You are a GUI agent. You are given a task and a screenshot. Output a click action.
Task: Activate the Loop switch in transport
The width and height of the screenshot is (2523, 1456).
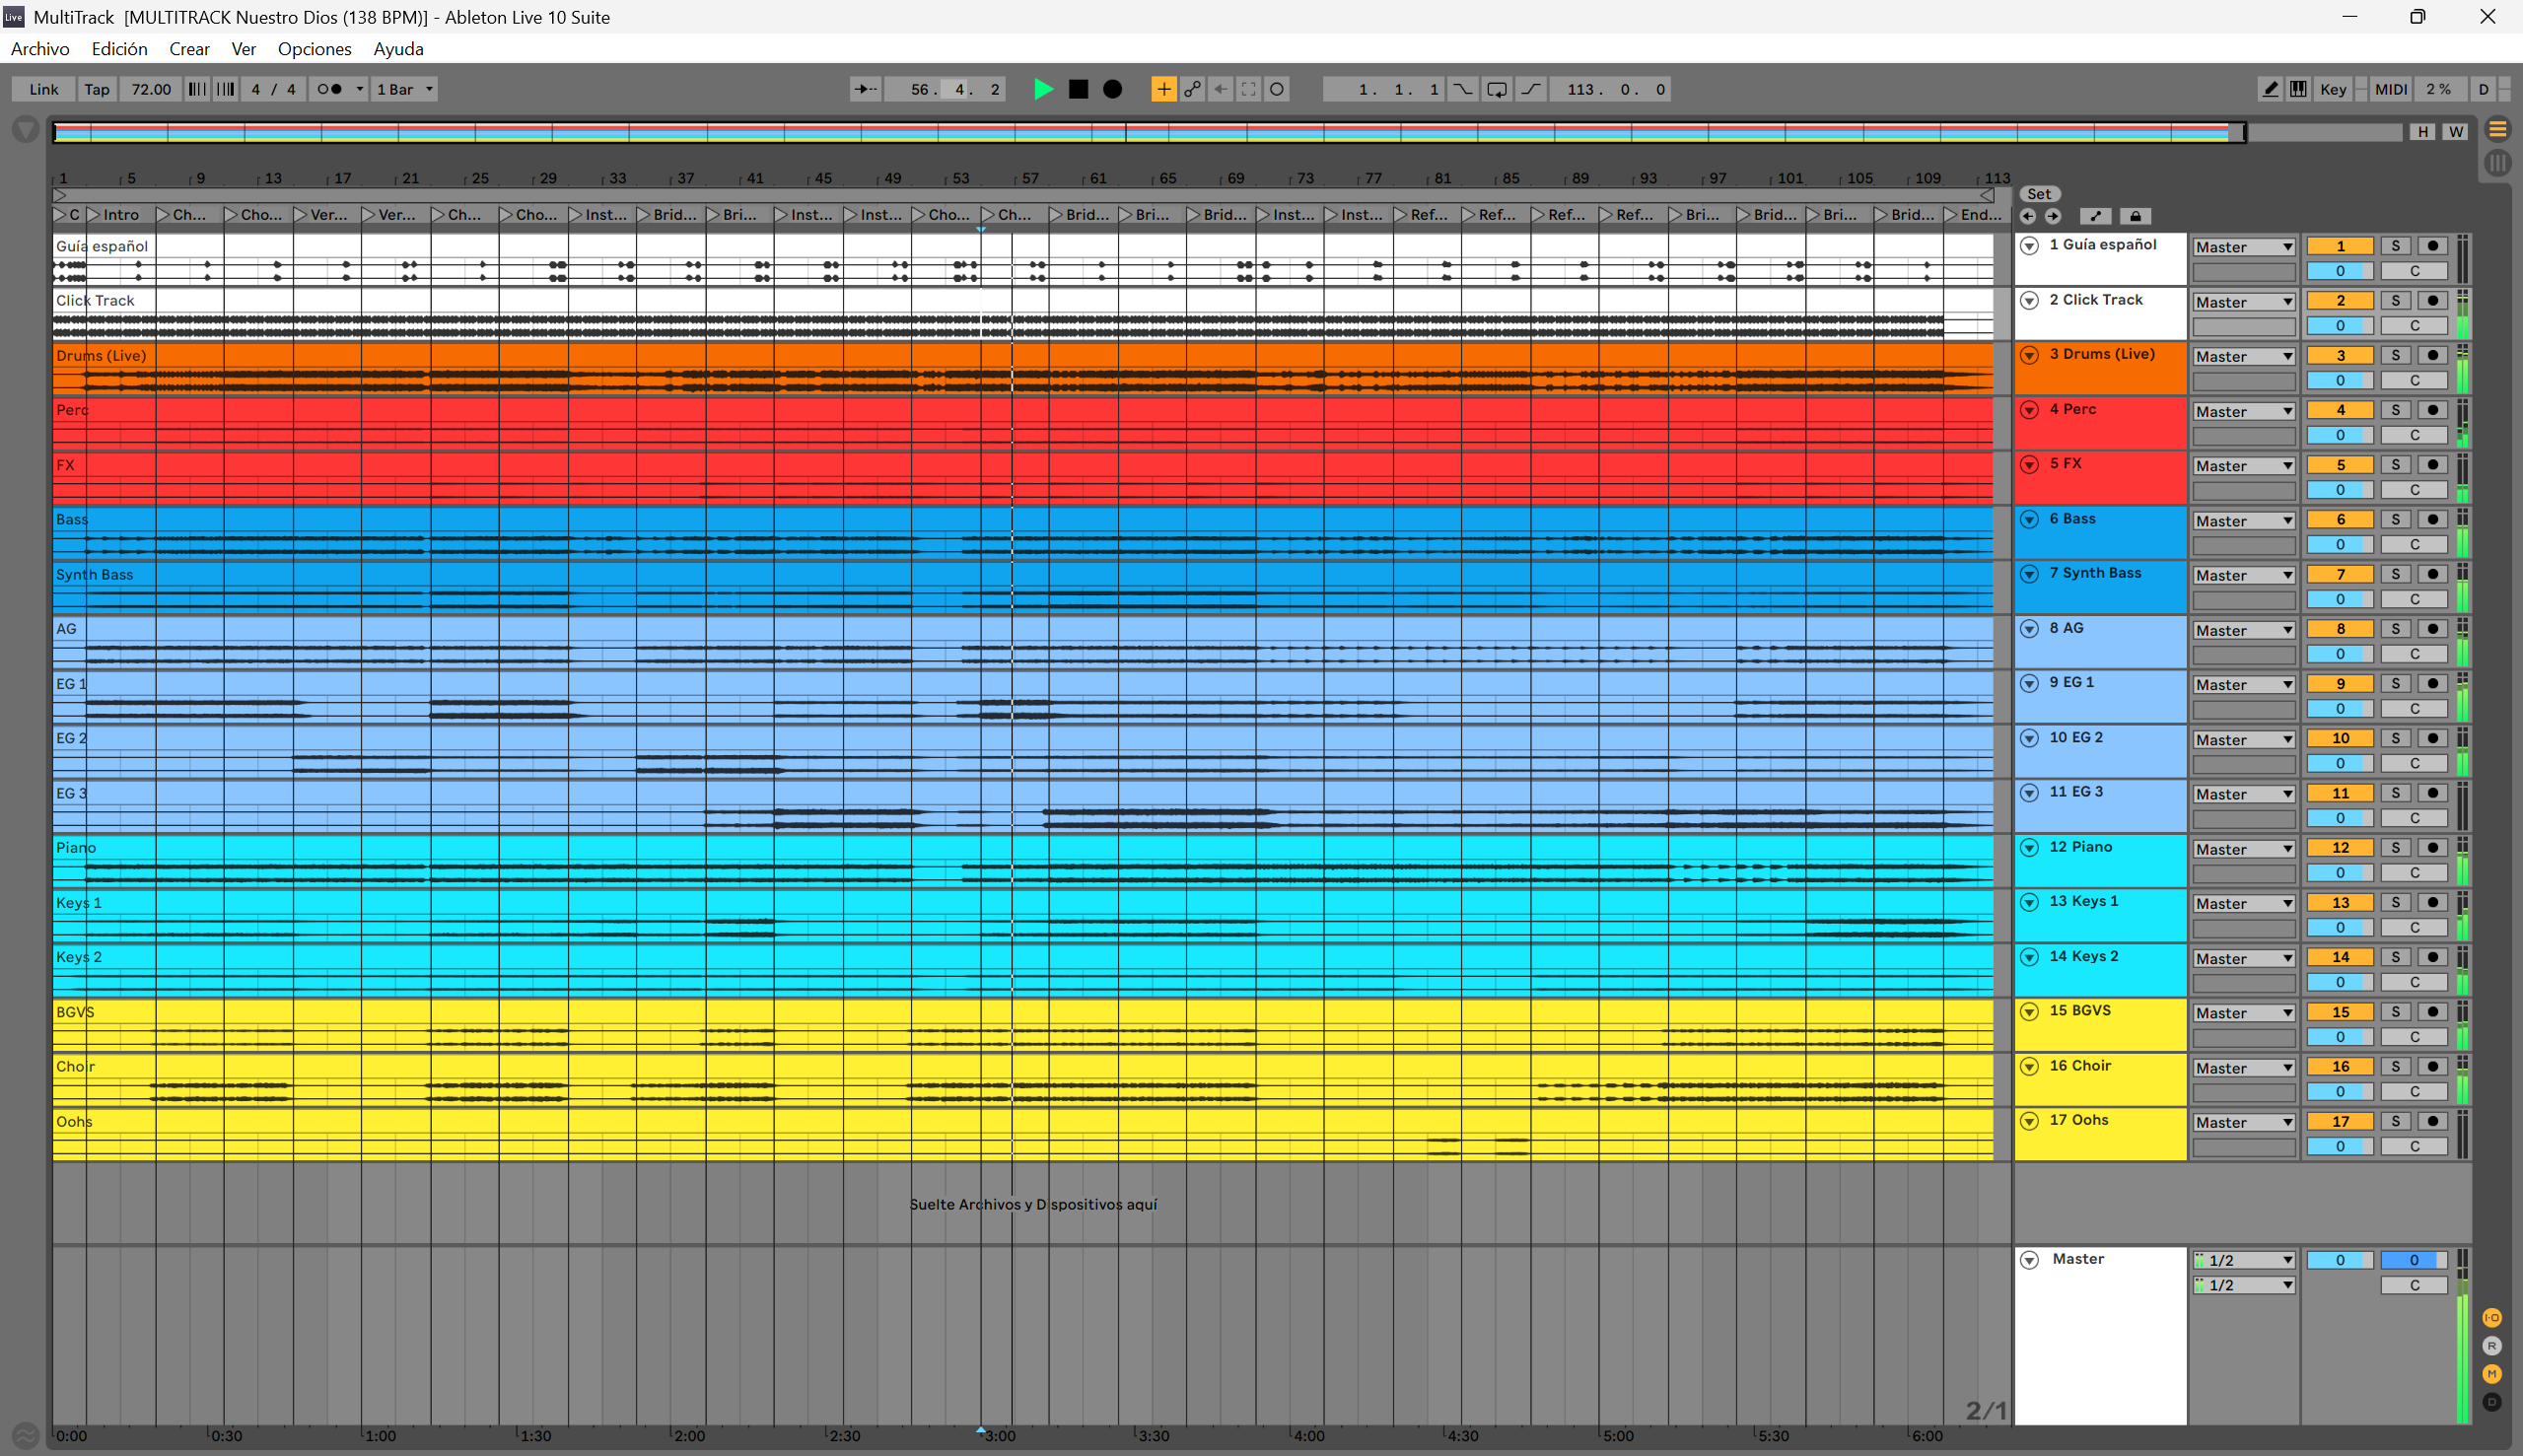coord(1496,89)
